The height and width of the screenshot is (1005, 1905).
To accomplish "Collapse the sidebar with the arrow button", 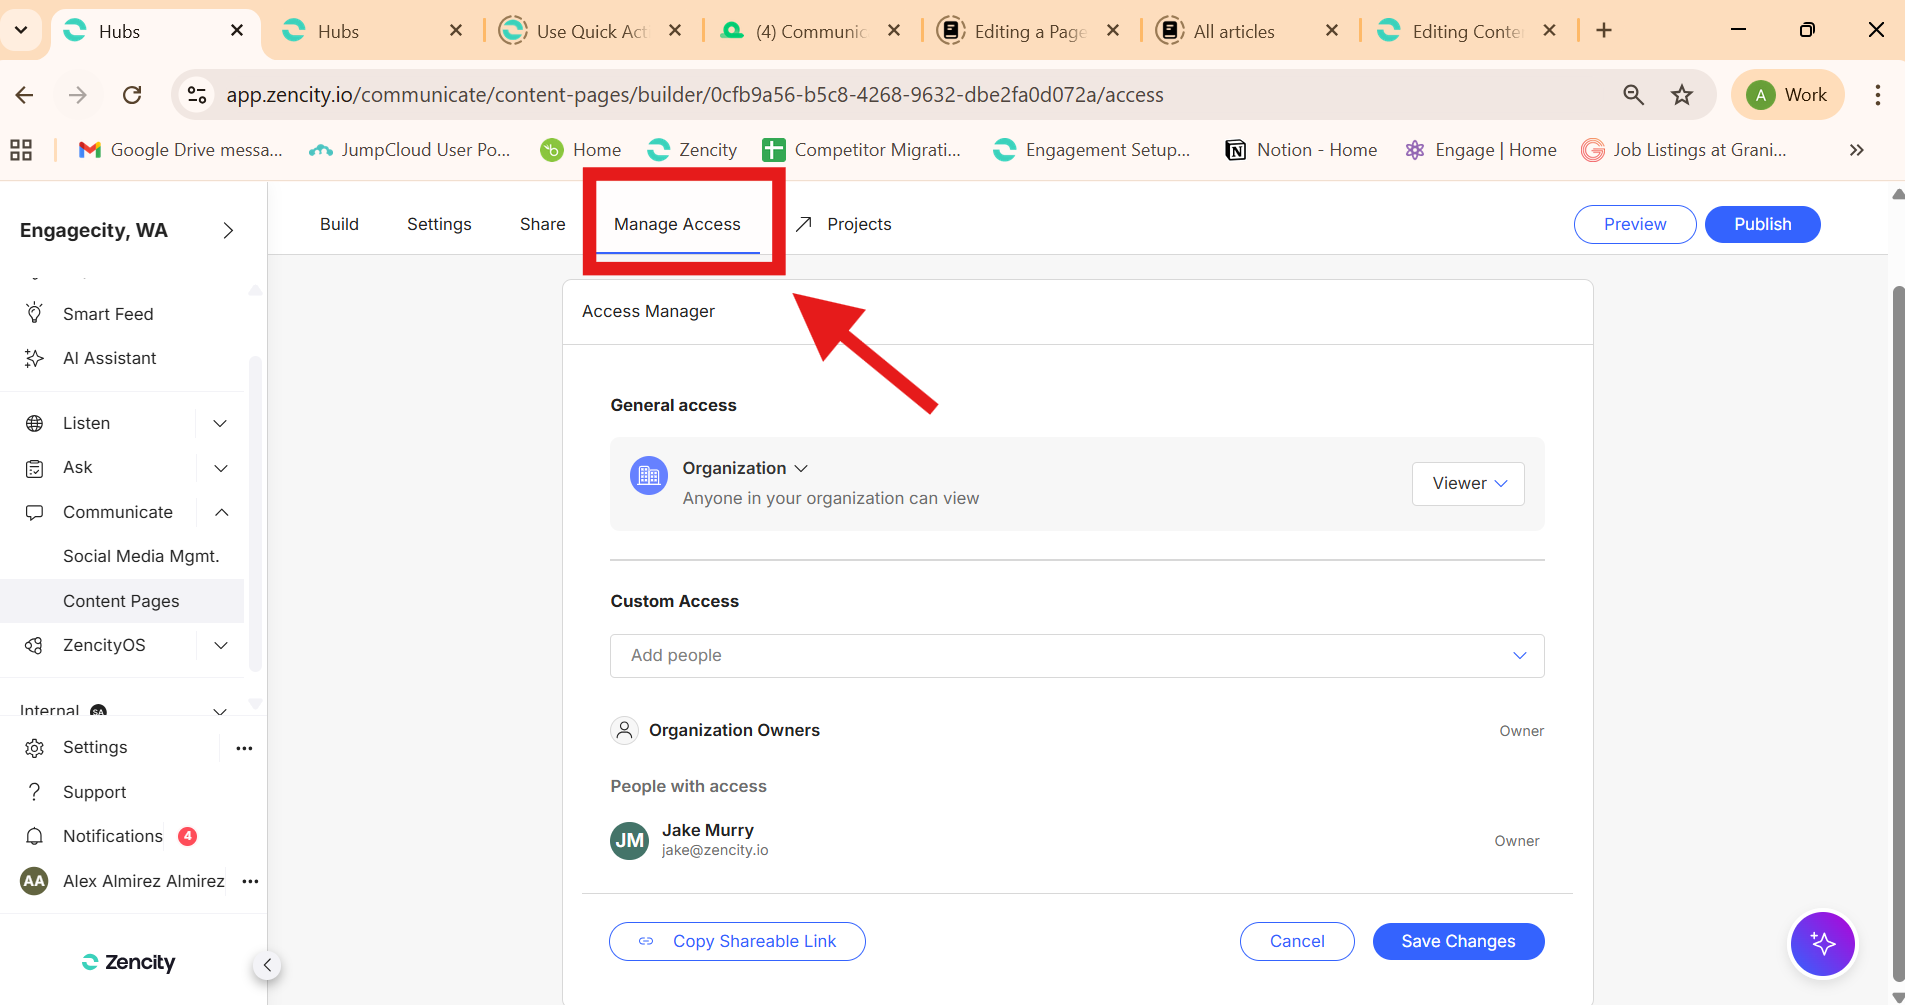I will point(267,965).
